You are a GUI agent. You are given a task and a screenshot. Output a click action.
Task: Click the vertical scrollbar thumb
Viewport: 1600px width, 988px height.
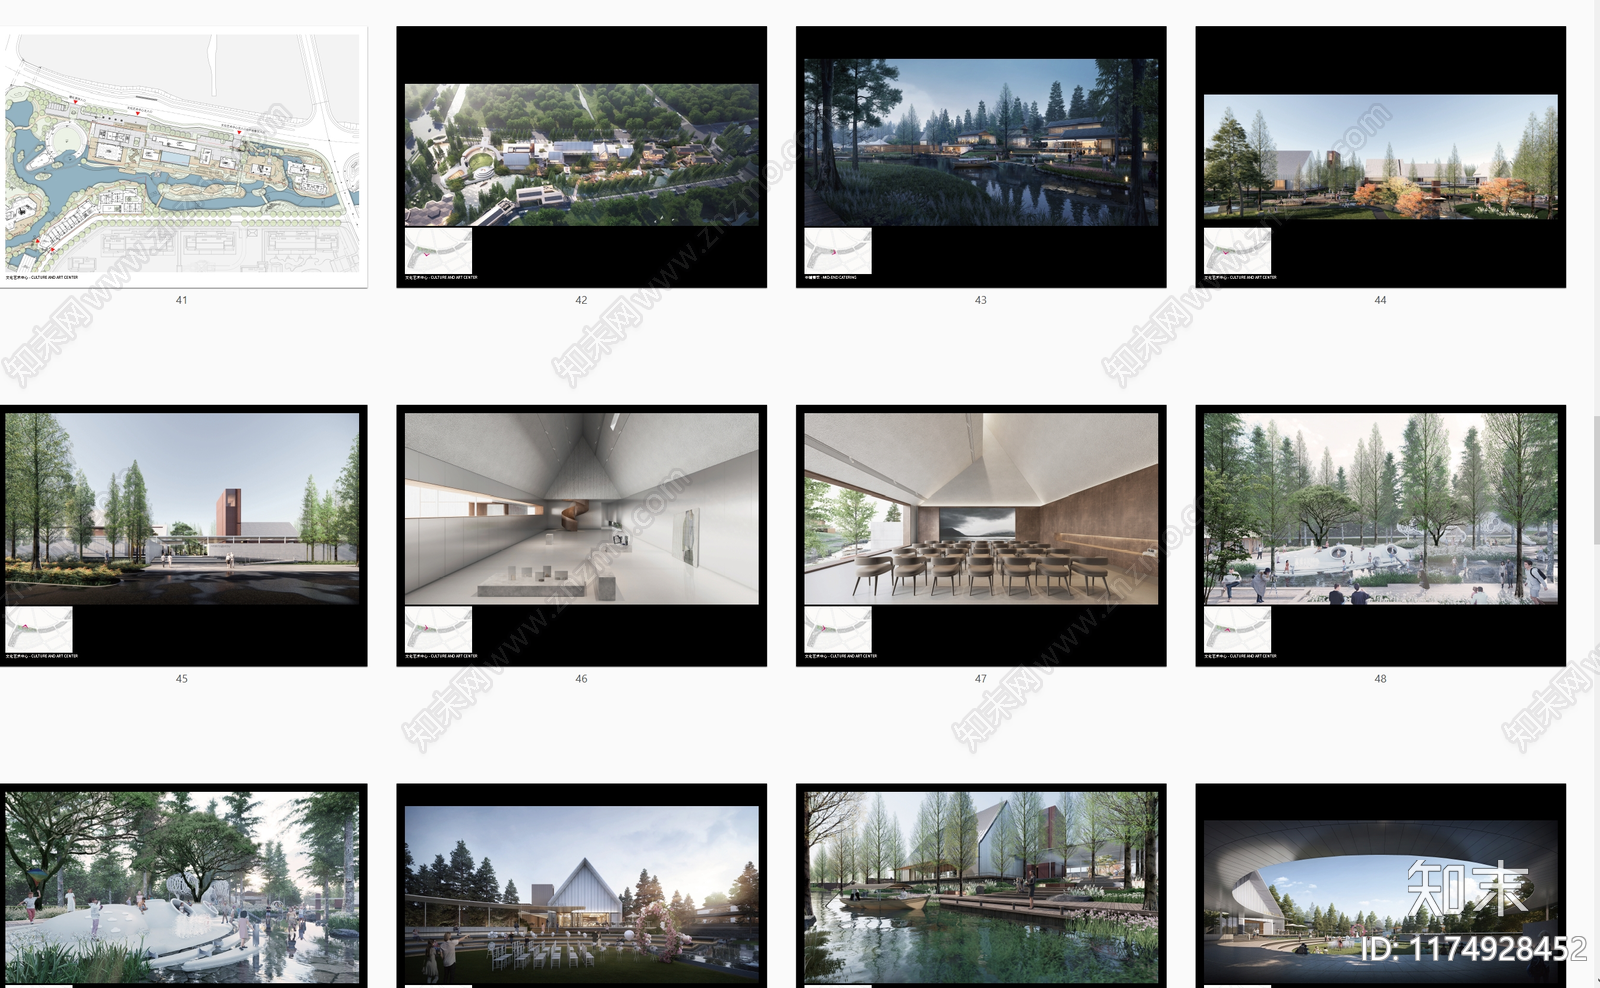1596,480
